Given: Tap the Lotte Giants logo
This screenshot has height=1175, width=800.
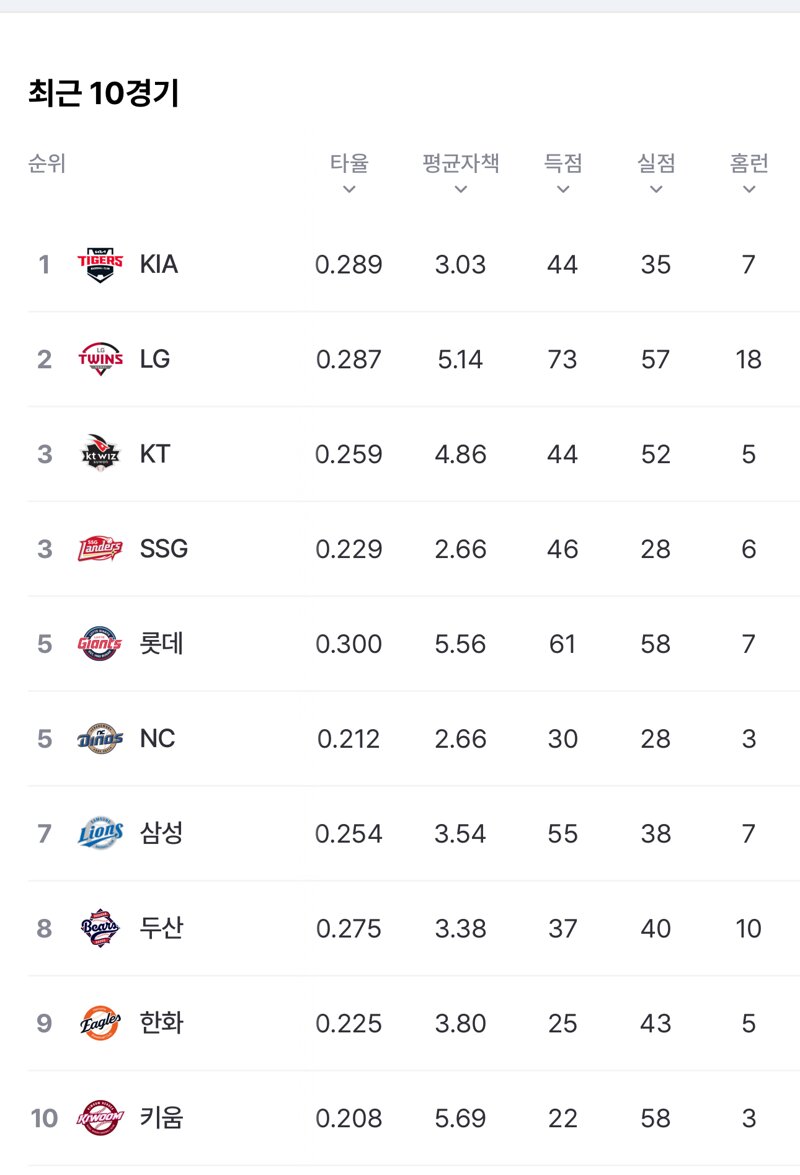Looking at the screenshot, I should click(100, 644).
